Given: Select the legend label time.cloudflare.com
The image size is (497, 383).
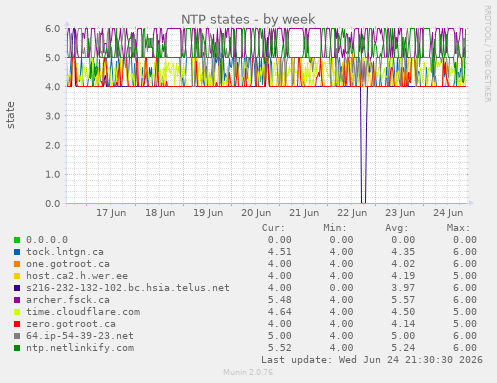Looking at the screenshot, I should click(x=83, y=312).
